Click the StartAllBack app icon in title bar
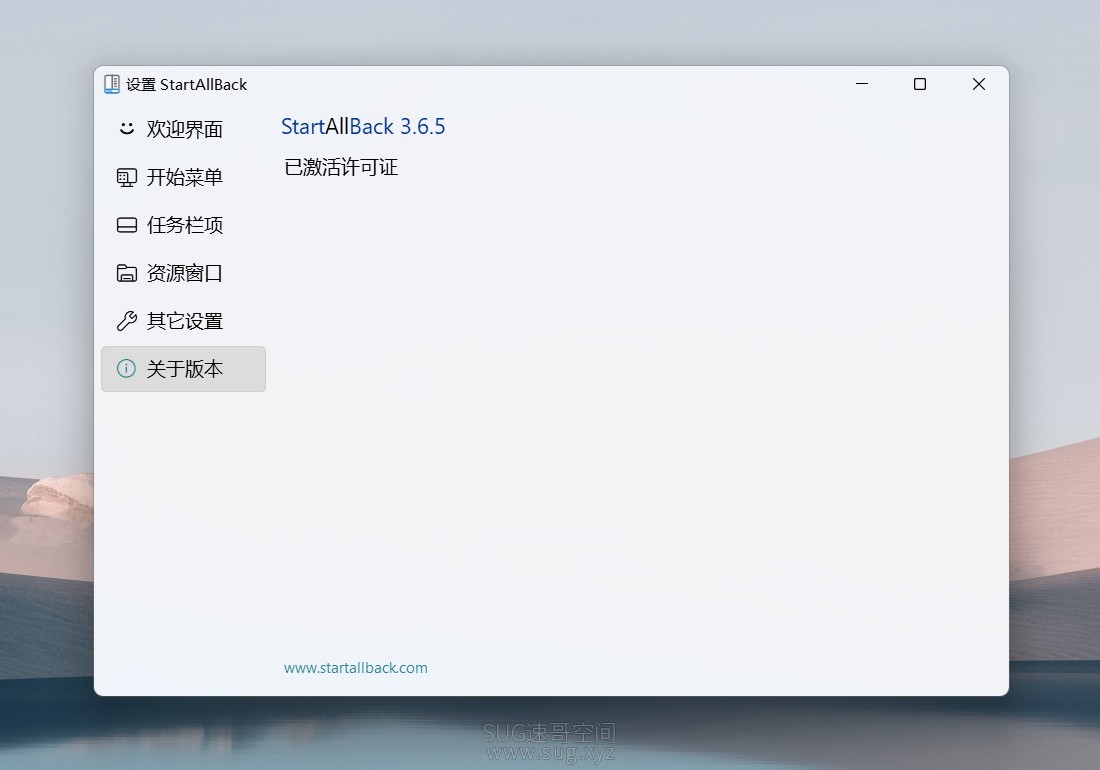The image size is (1100, 770). 112,84
